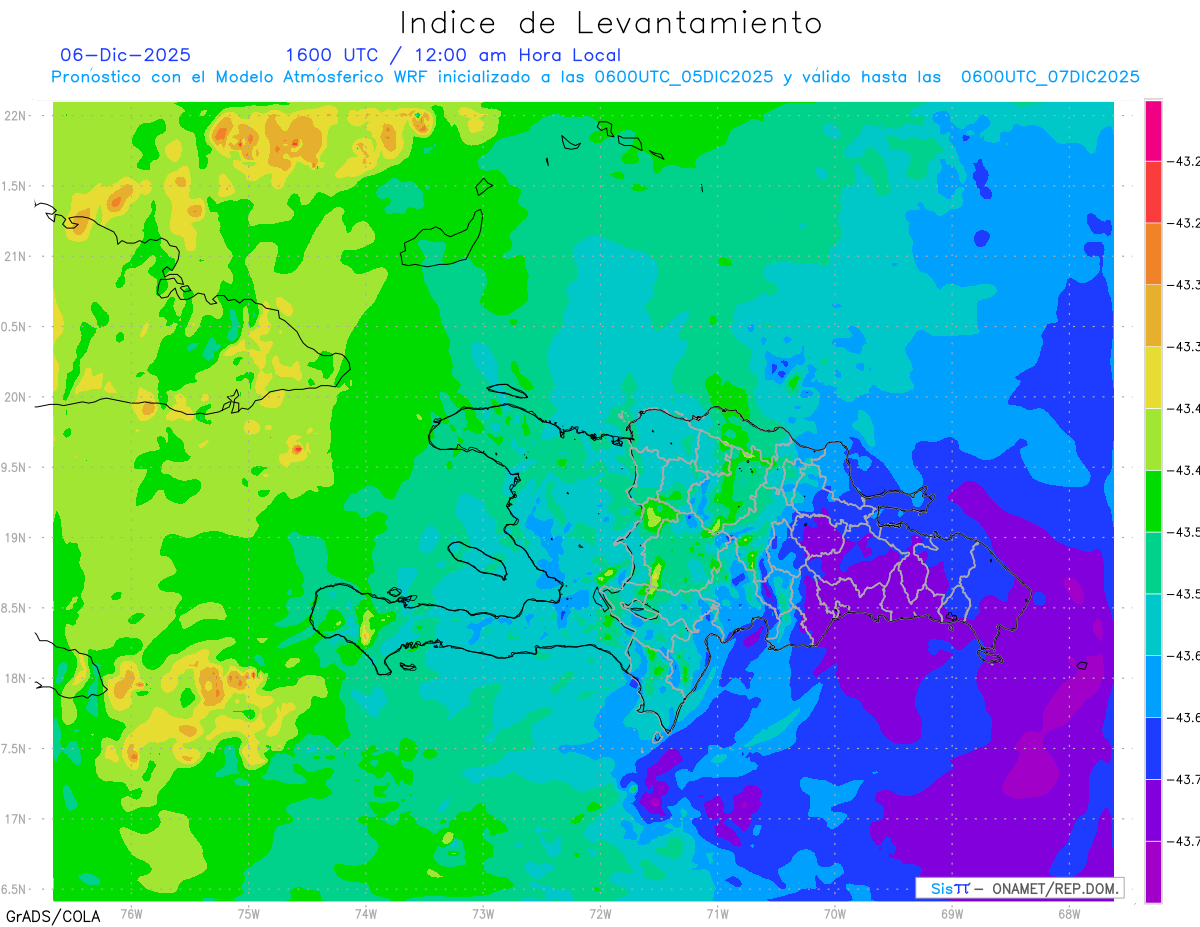Screen dimensions: 1200x927
Task: Click the '76W' longitude label
Action: (131, 913)
